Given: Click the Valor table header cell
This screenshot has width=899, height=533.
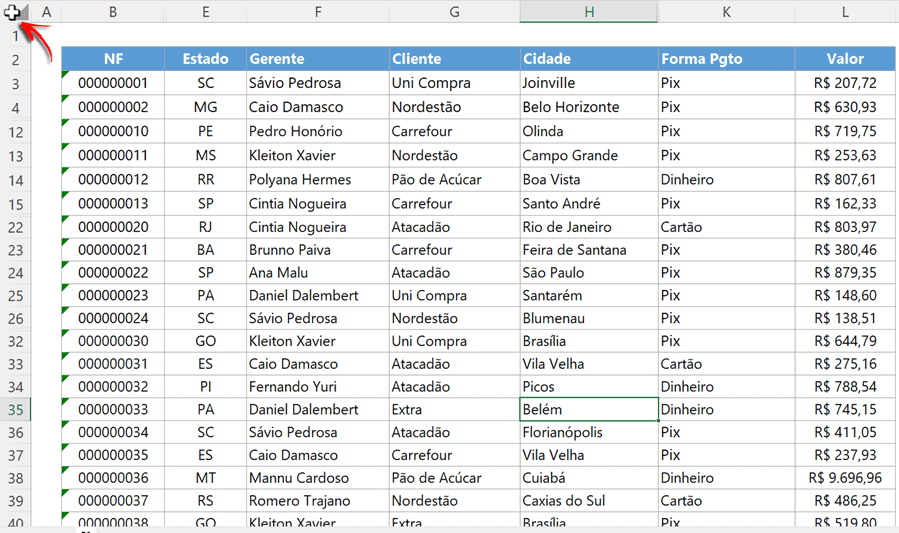Looking at the screenshot, I should 845,59.
